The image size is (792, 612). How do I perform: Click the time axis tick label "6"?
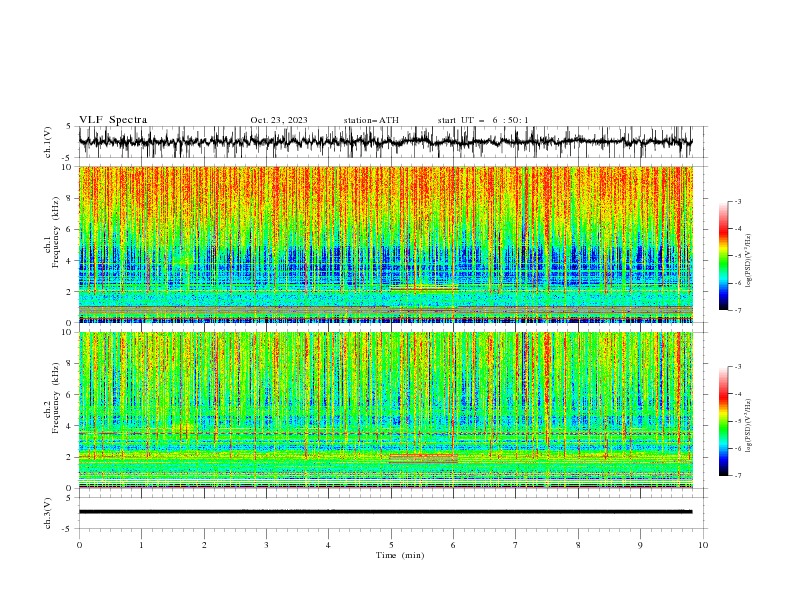click(x=453, y=545)
